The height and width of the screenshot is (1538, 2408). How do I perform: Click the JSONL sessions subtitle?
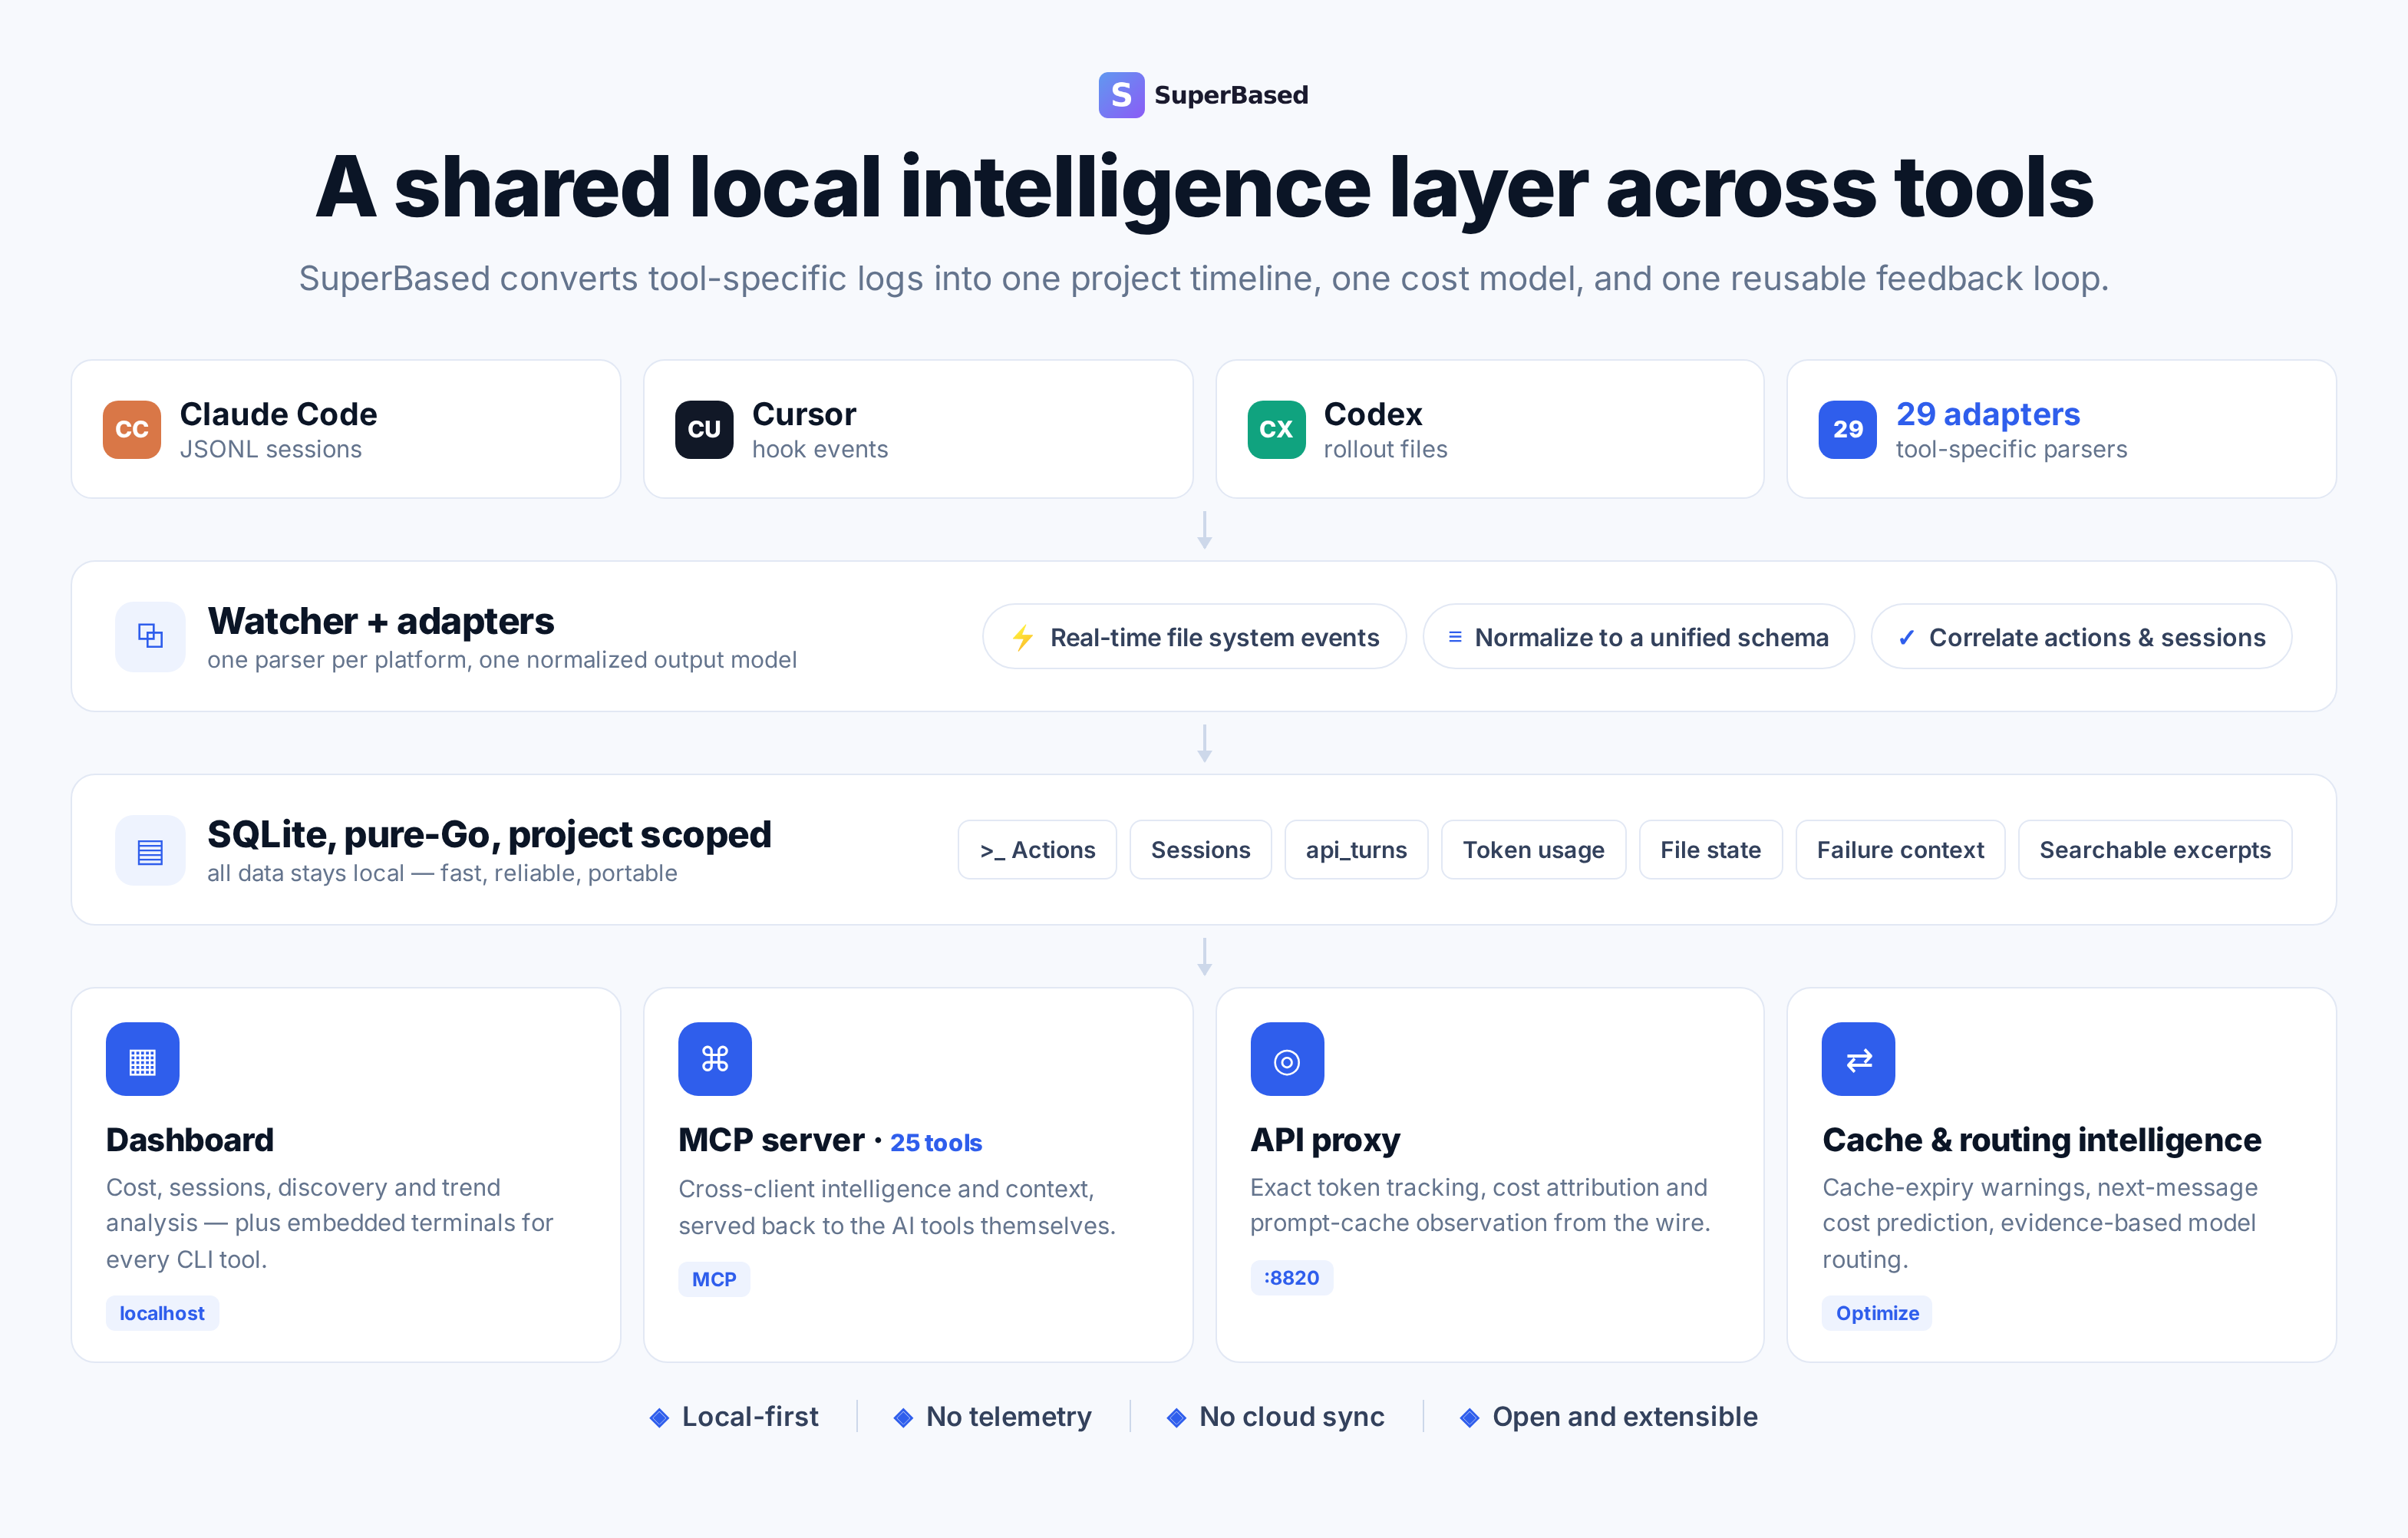(271, 450)
